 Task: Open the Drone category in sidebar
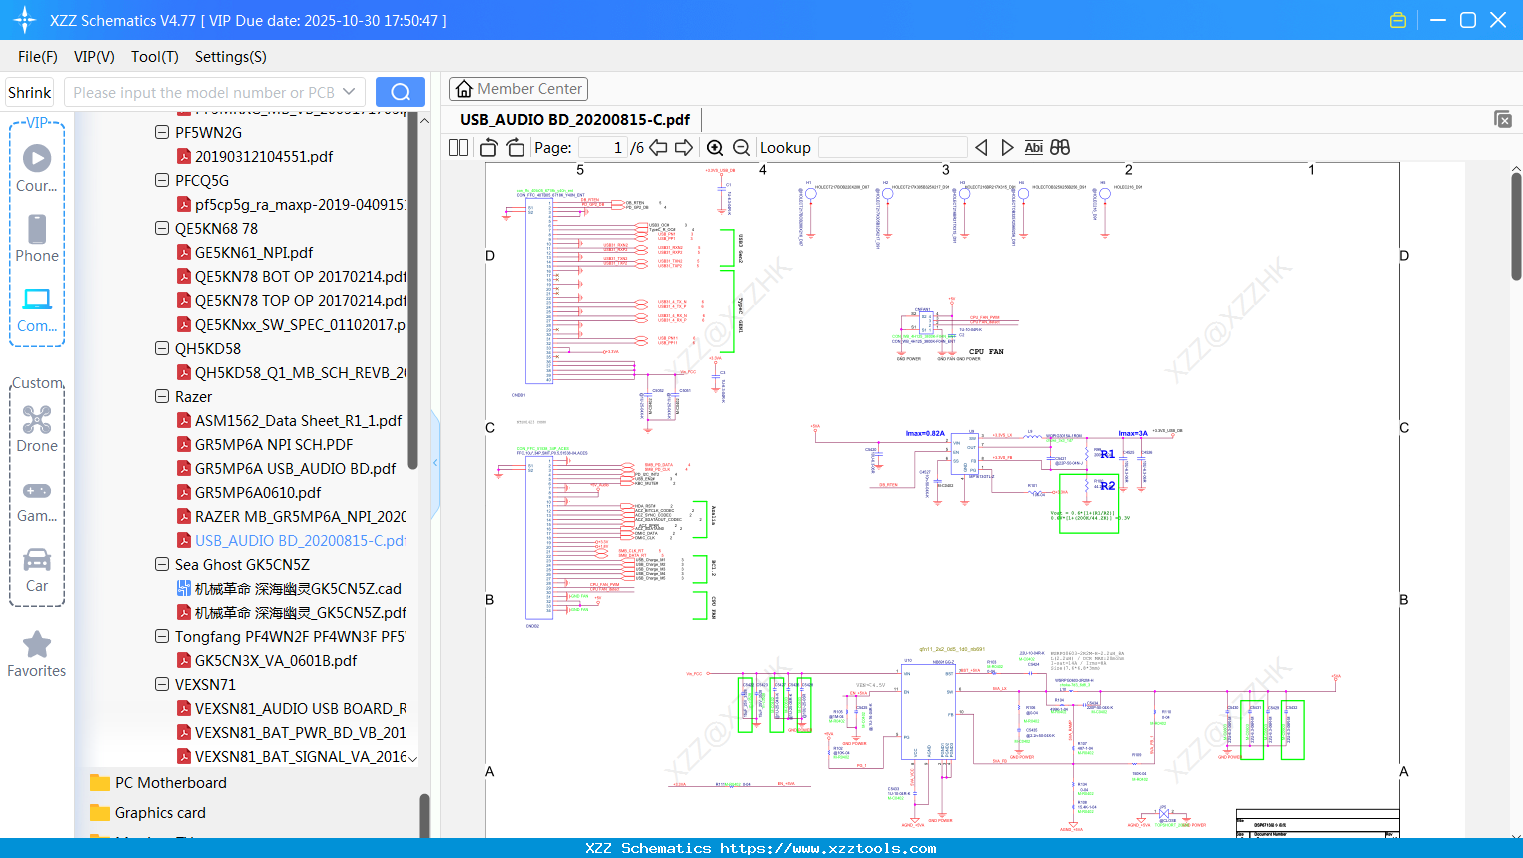[37, 429]
